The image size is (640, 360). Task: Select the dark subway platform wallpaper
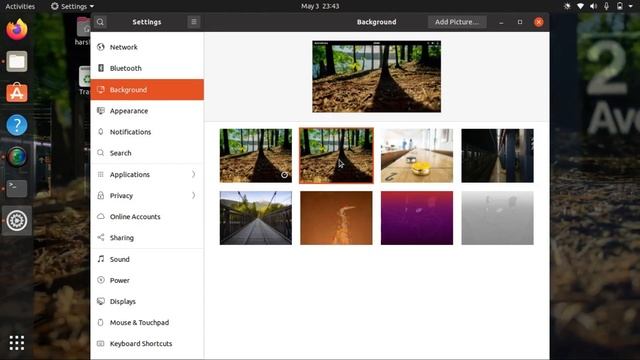click(497, 156)
